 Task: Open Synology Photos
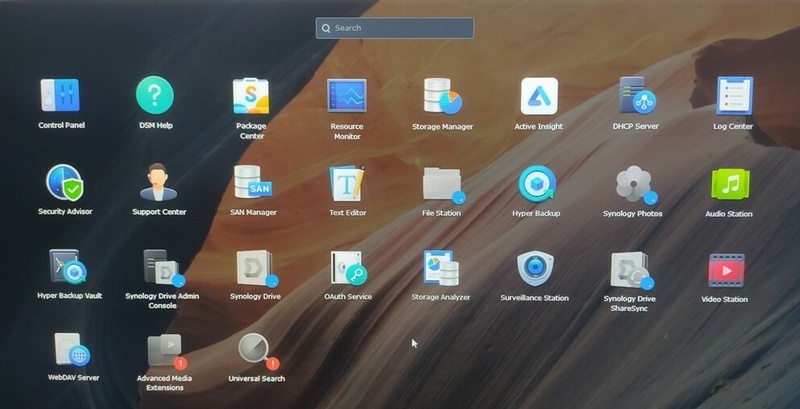[635, 185]
